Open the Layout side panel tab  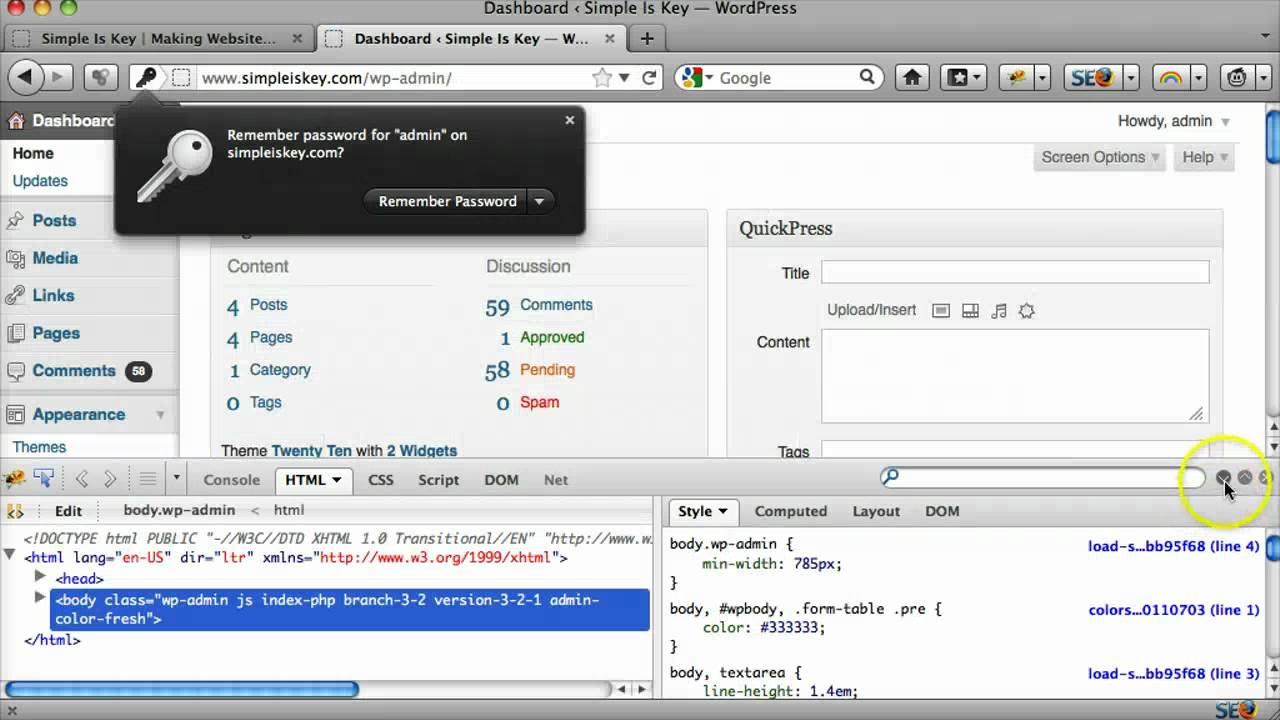coord(876,511)
